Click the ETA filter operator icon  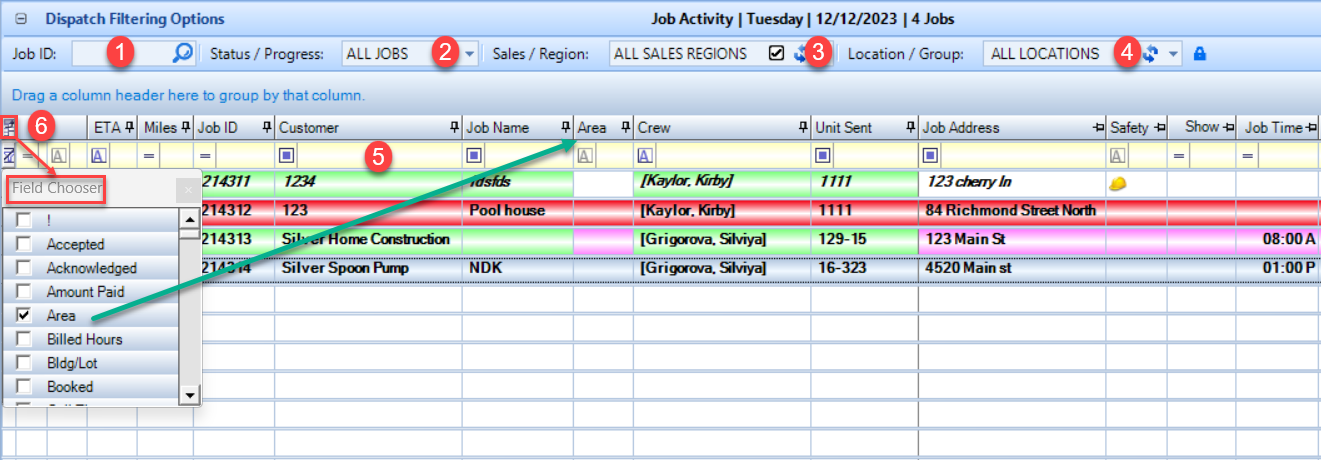pos(99,155)
